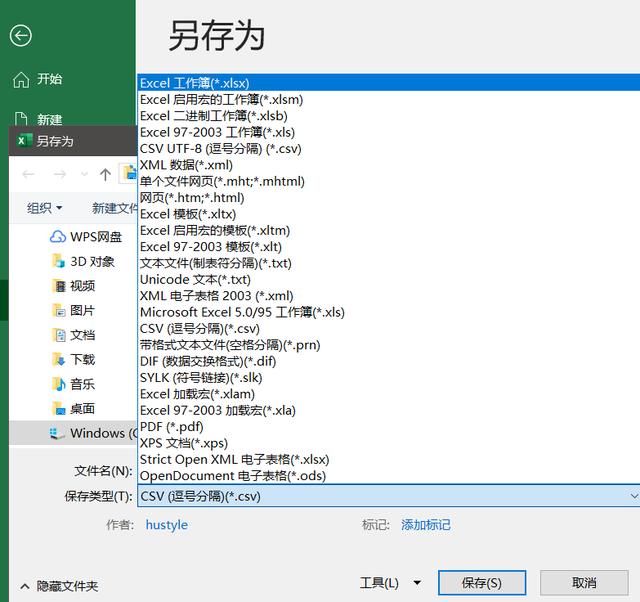Click the 音乐 music folder icon

click(58, 384)
